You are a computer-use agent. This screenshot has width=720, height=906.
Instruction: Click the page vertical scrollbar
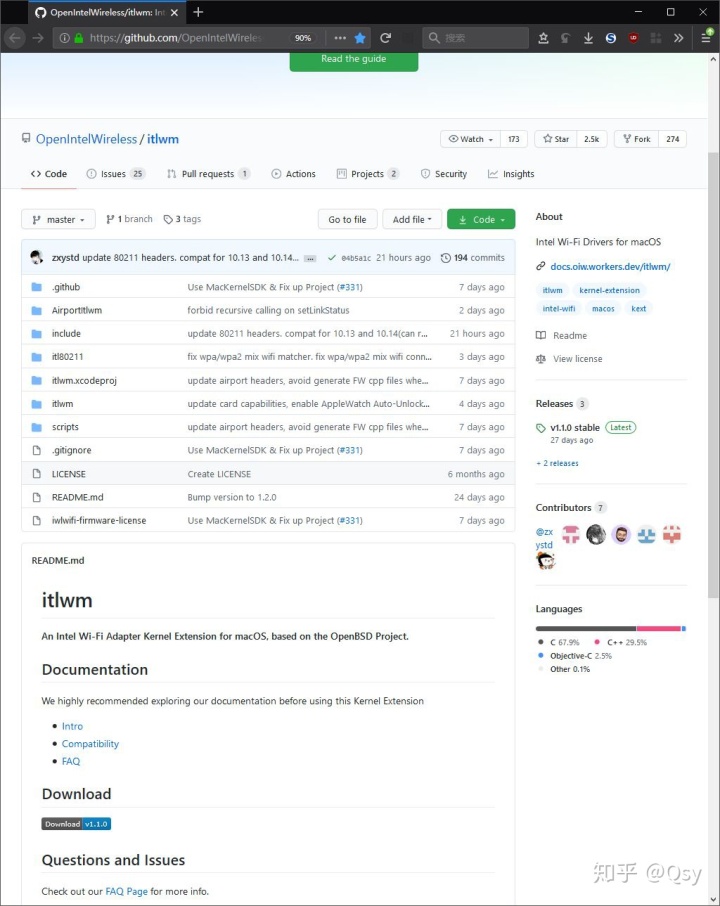pos(714,377)
